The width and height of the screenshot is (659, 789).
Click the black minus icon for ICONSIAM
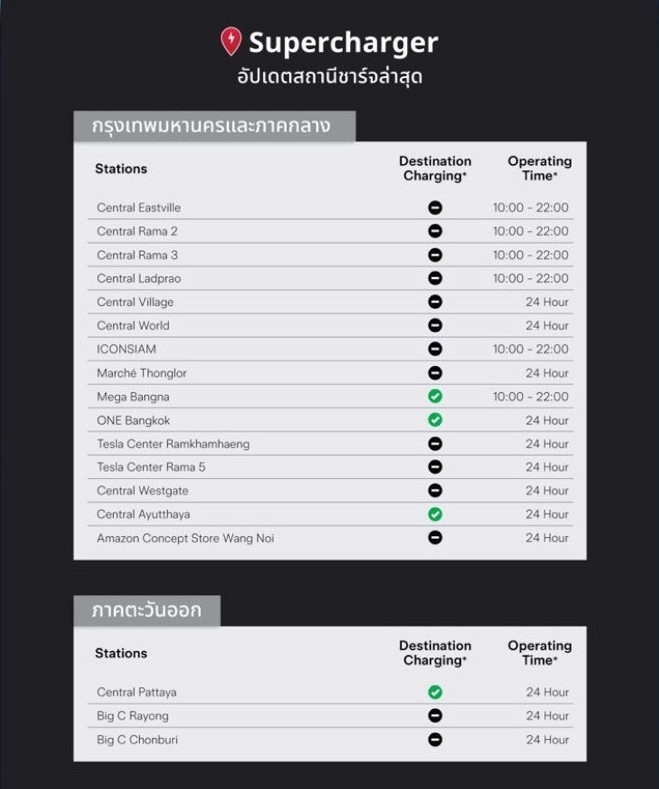[x=435, y=349]
